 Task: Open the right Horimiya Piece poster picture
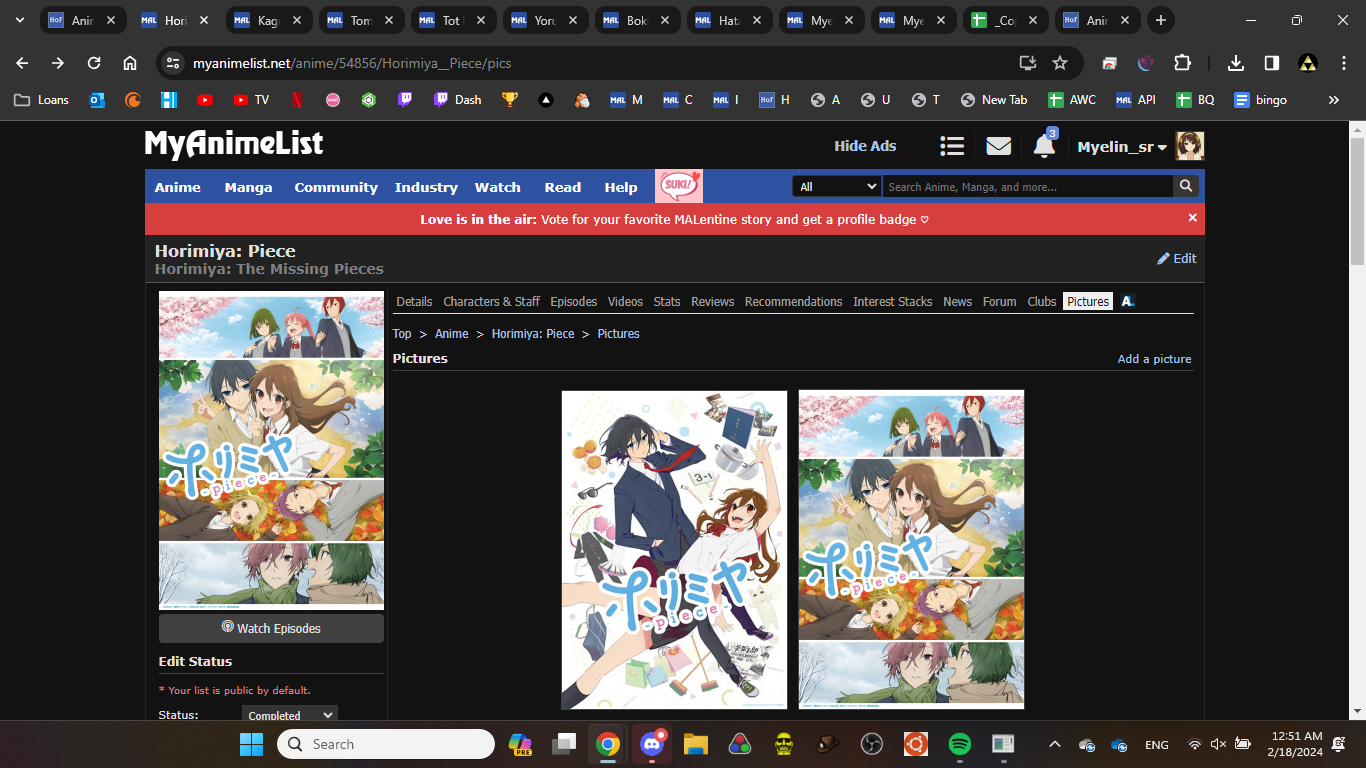pos(911,550)
